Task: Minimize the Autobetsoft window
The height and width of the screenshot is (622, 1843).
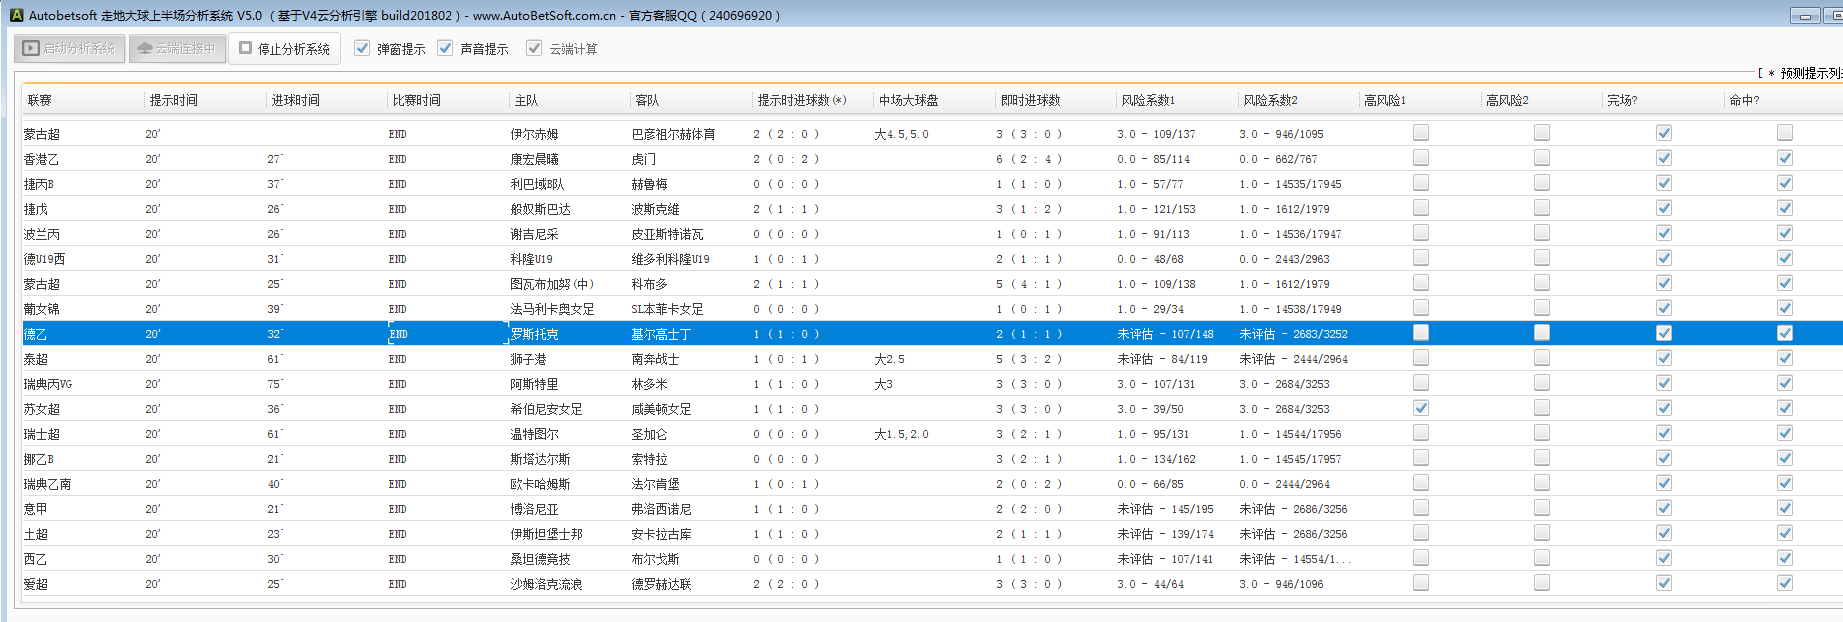Action: tap(1805, 16)
